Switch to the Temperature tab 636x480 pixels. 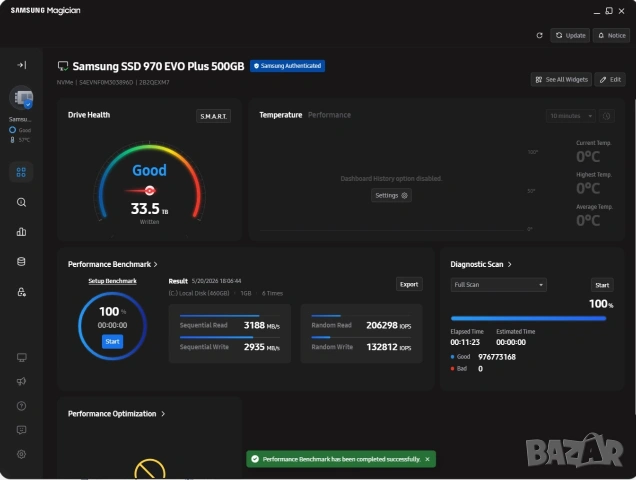pos(281,115)
